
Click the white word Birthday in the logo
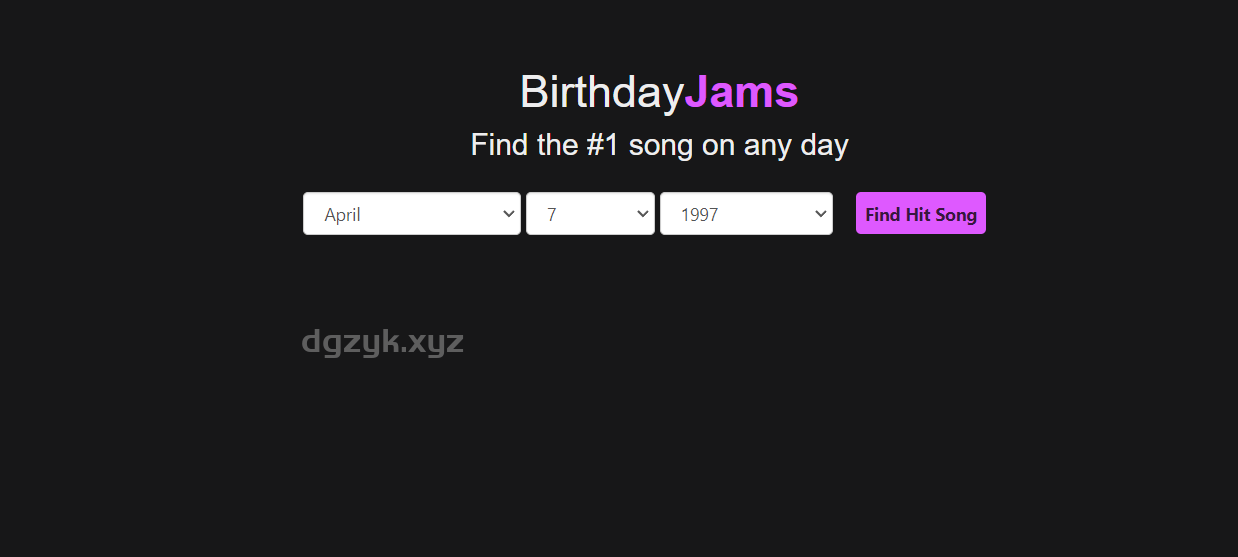(x=601, y=92)
